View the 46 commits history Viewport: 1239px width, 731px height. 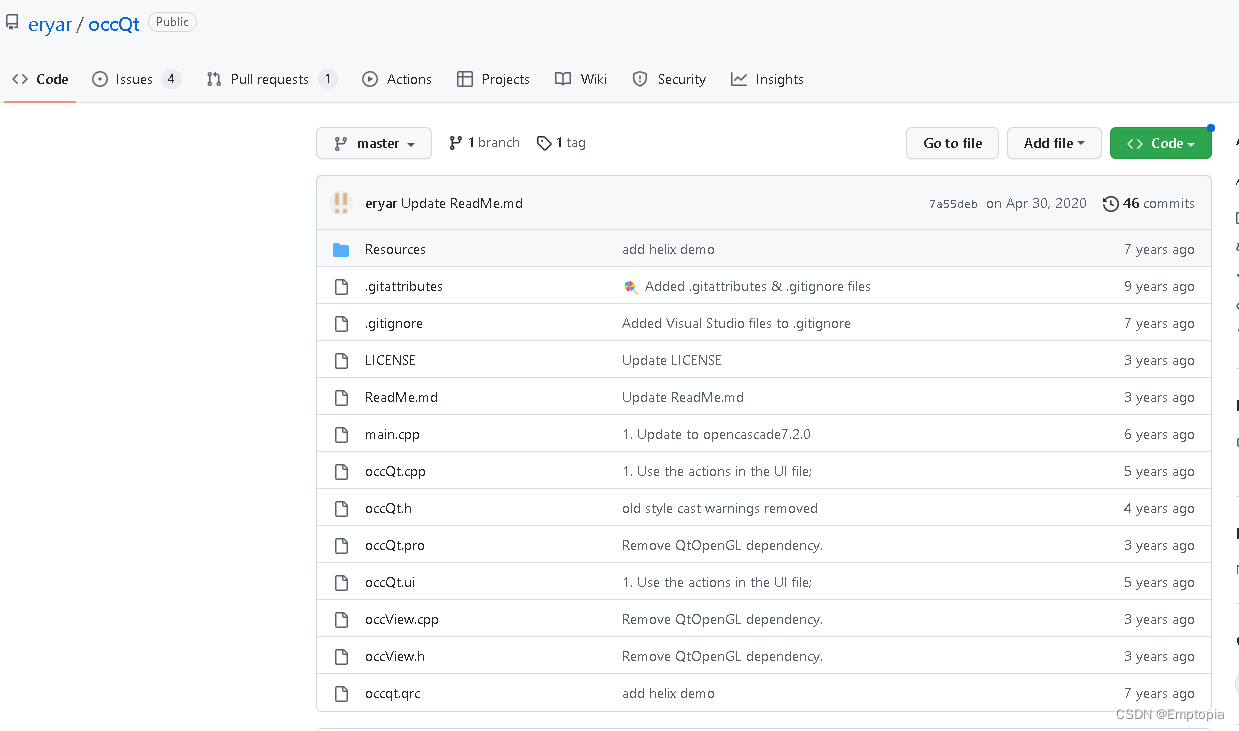[x=1149, y=203]
